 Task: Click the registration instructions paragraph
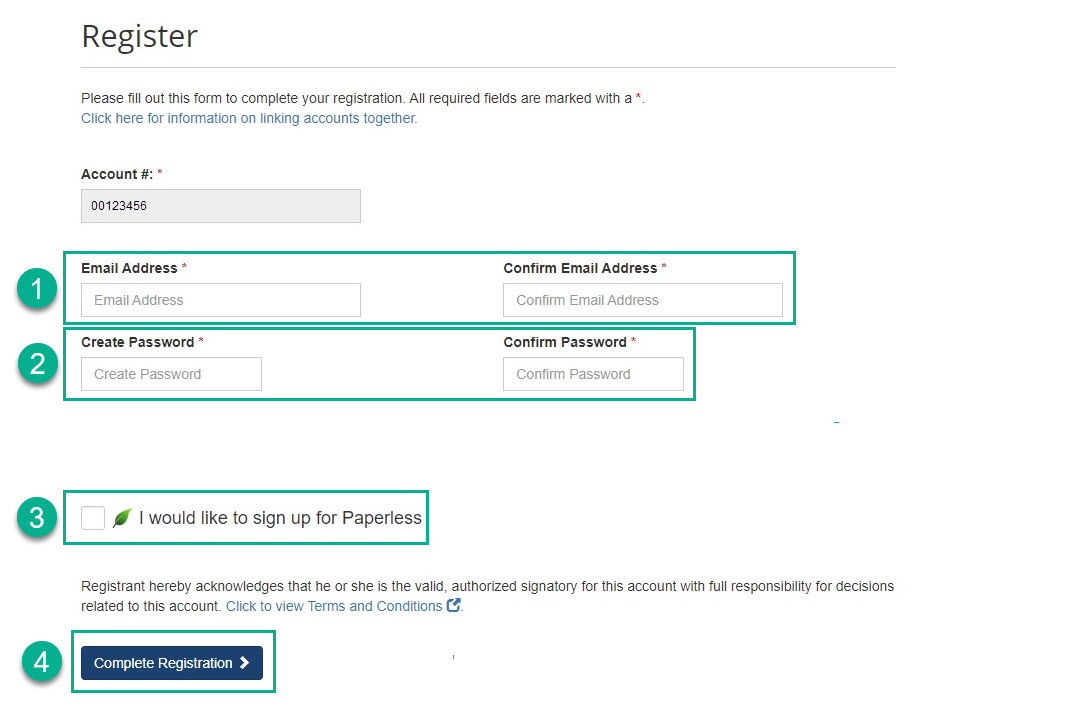point(360,98)
